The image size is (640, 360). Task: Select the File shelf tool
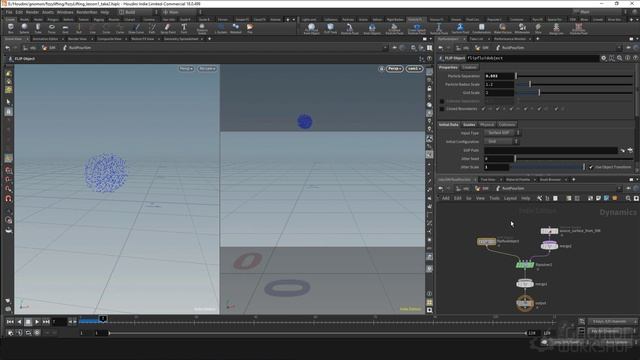[x=250, y=28]
